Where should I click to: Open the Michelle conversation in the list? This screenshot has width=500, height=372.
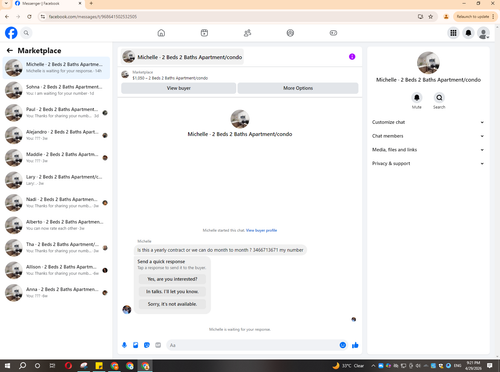click(x=56, y=68)
